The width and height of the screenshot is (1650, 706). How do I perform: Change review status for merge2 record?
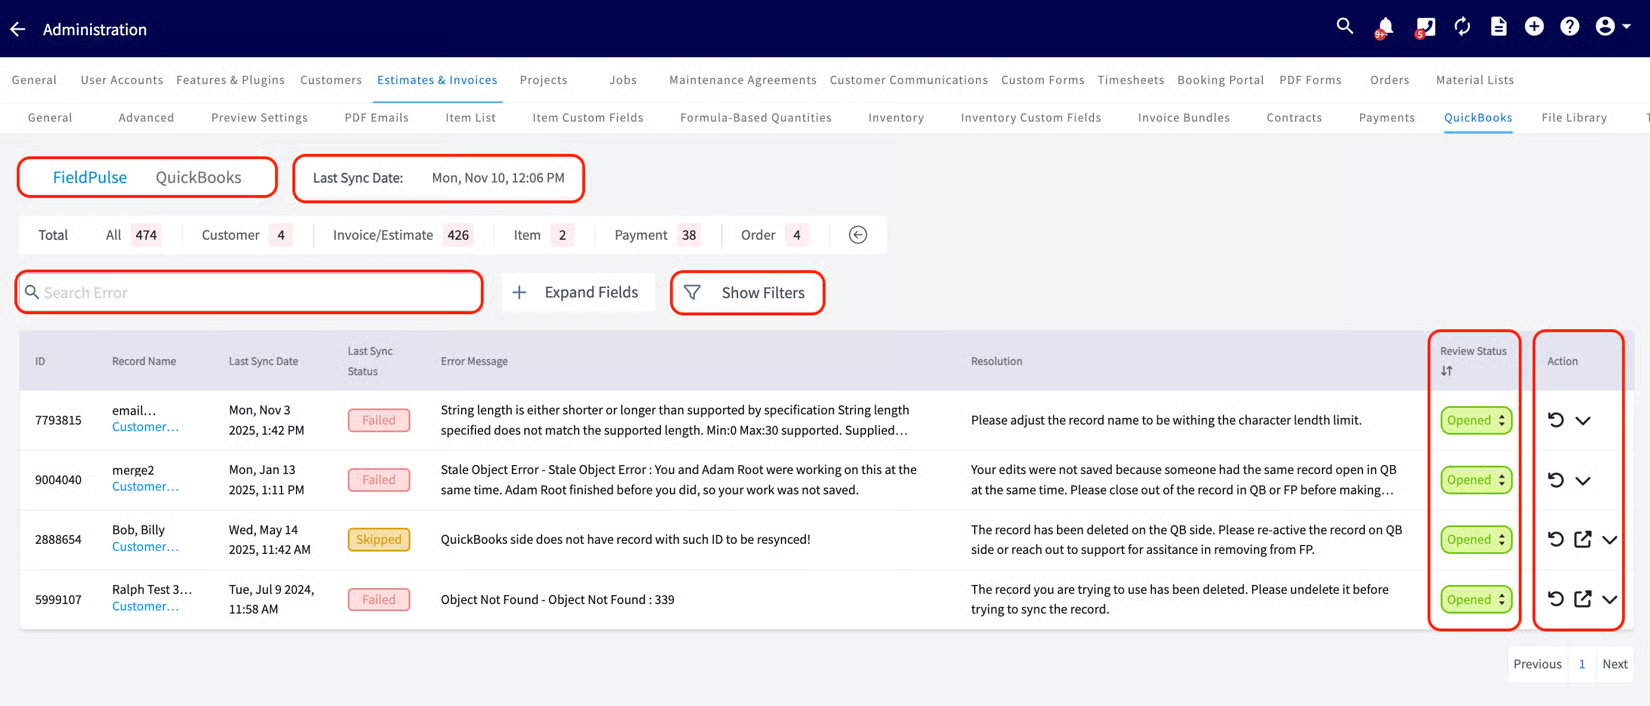pyautogui.click(x=1476, y=480)
